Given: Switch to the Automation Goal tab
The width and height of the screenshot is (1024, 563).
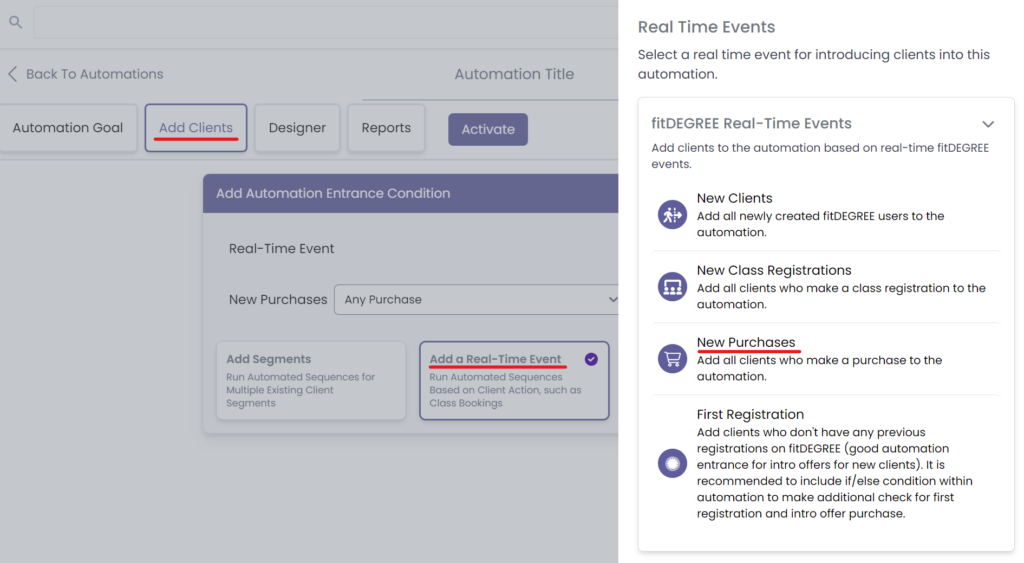Looking at the screenshot, I should click(x=68, y=128).
